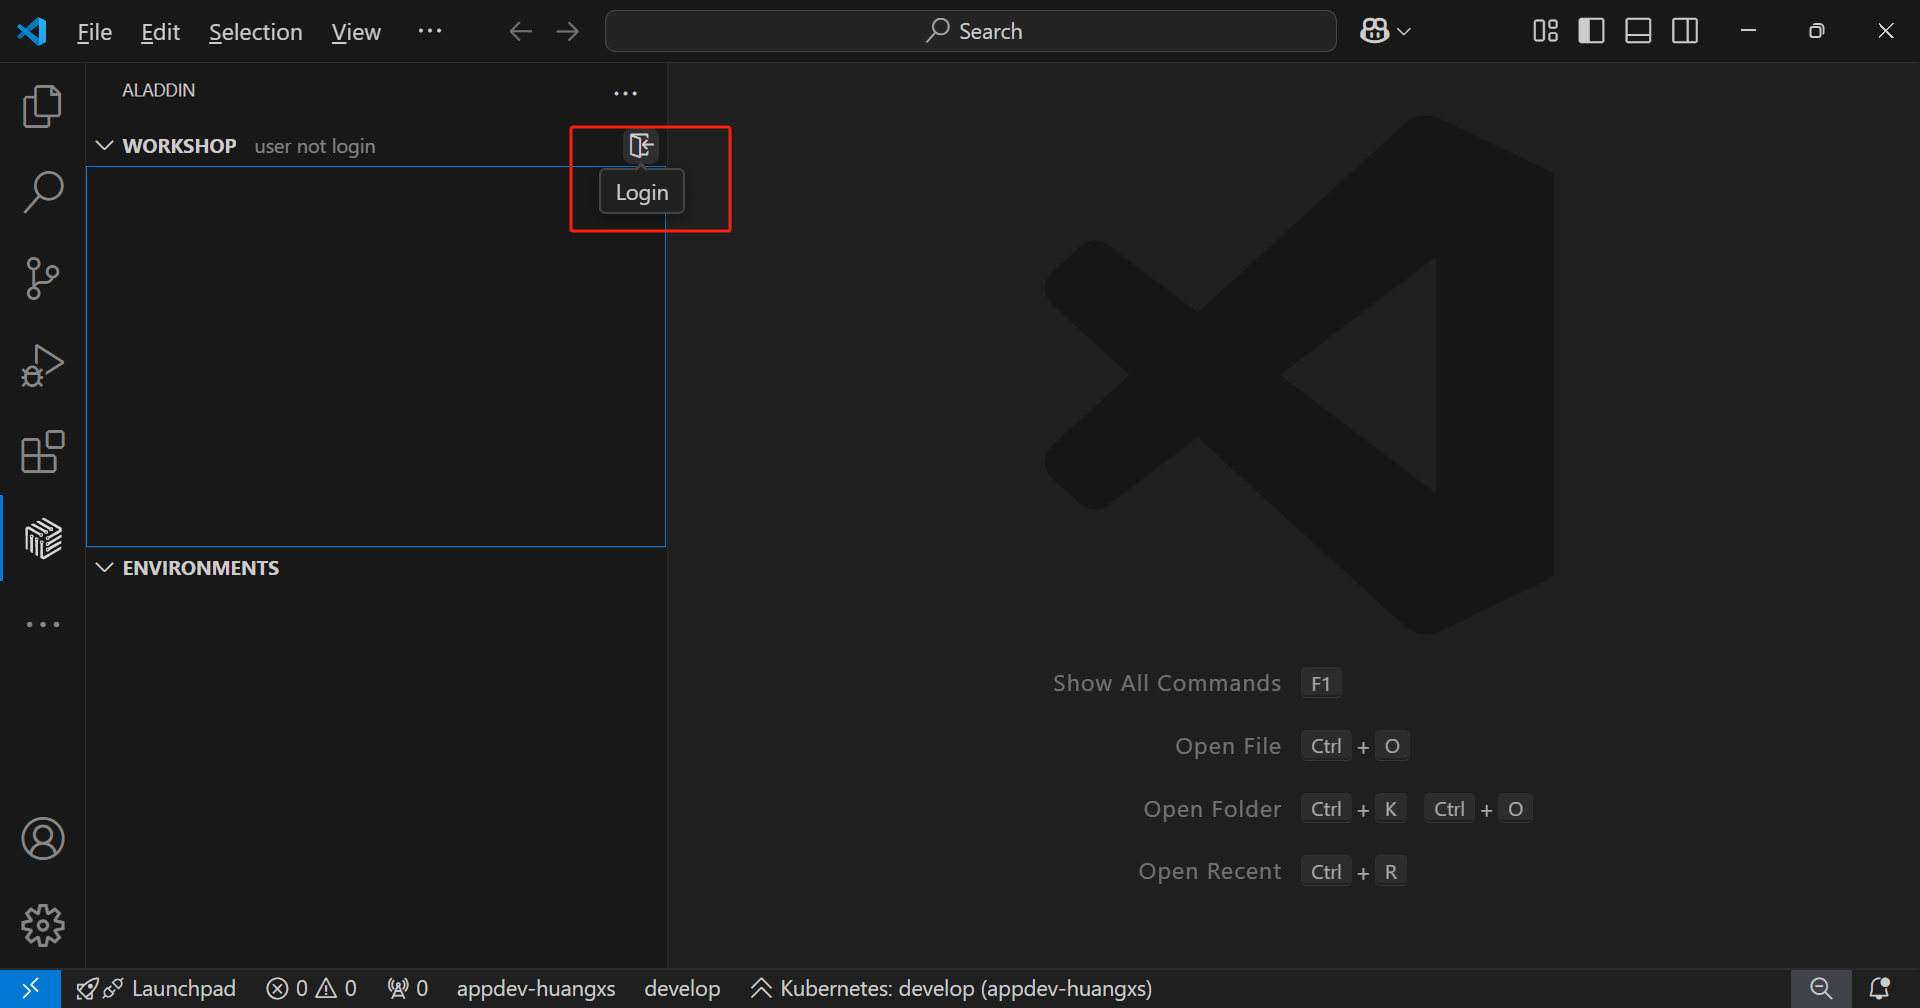
Task: Click the Launchpad status bar item
Action: pyautogui.click(x=157, y=988)
